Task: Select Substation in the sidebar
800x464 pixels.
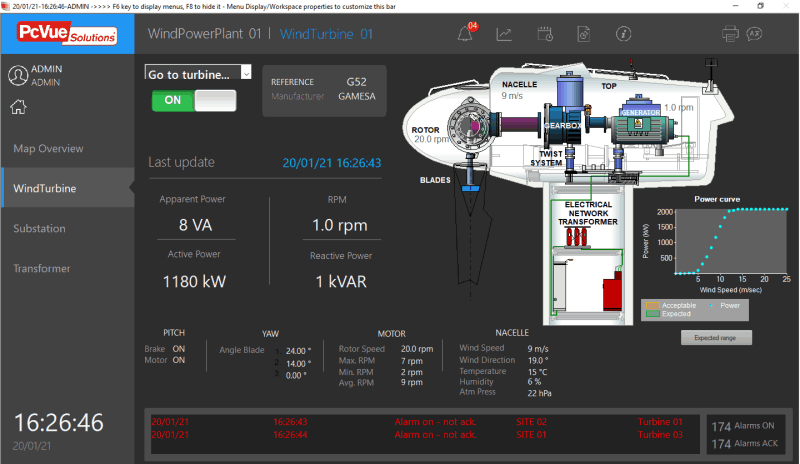Action: pos(39,228)
